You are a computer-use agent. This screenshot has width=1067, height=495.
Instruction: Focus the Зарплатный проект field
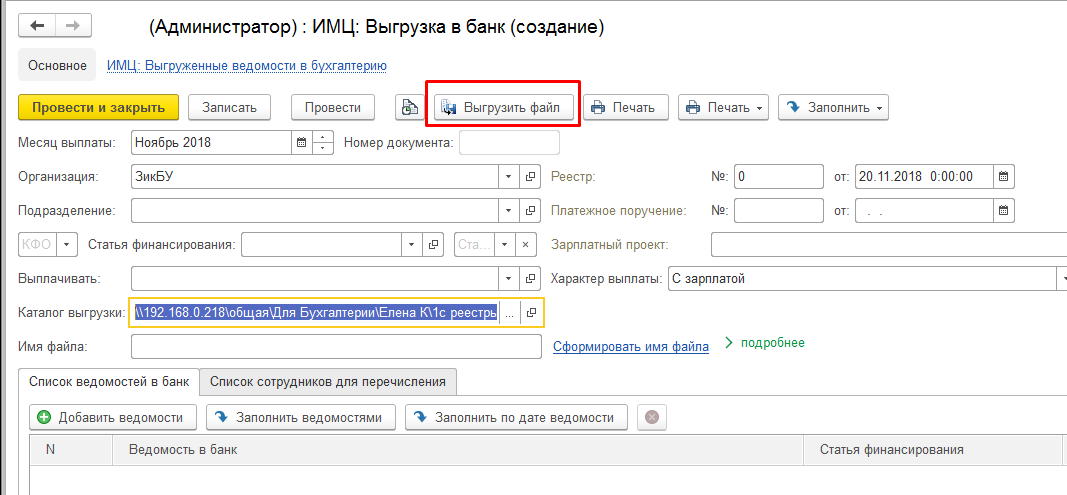point(889,244)
